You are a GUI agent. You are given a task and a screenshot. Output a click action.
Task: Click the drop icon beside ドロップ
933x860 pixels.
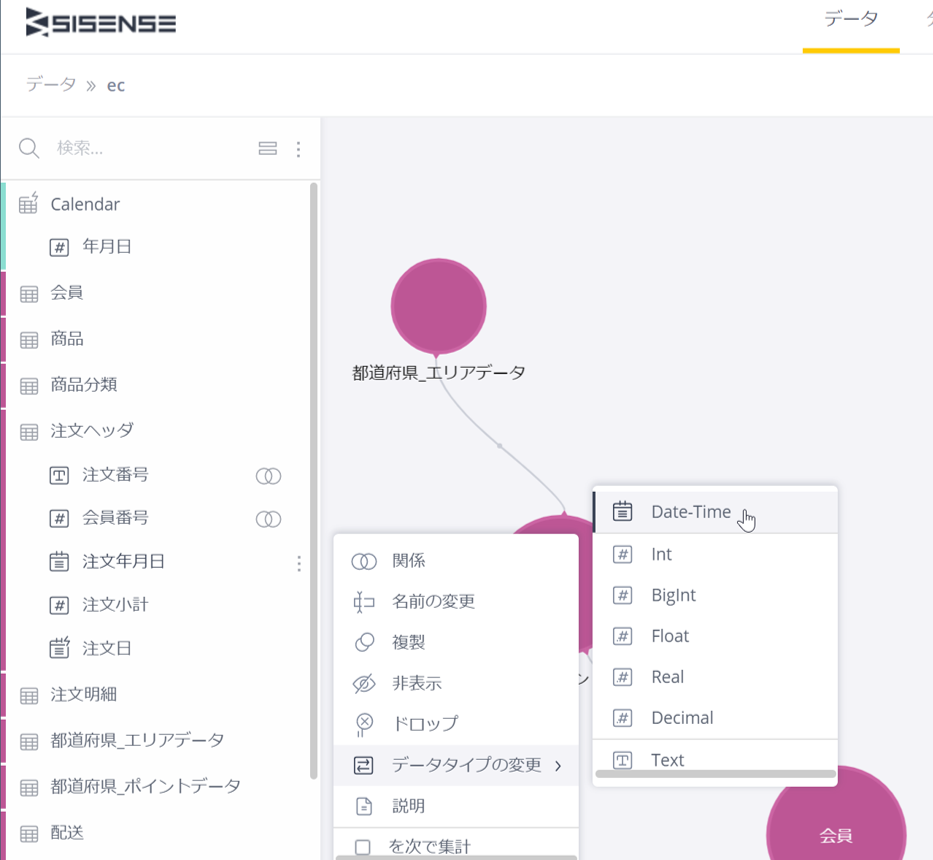(364, 725)
